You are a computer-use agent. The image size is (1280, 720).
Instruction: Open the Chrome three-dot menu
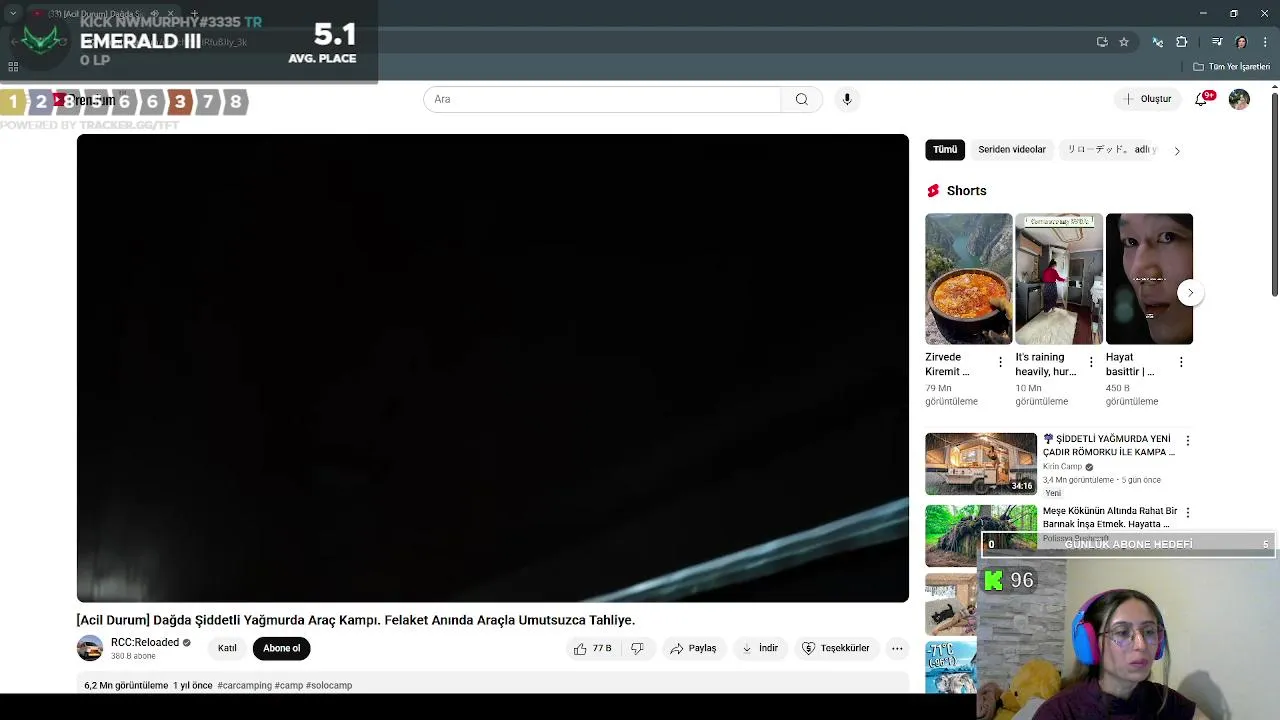1264,42
